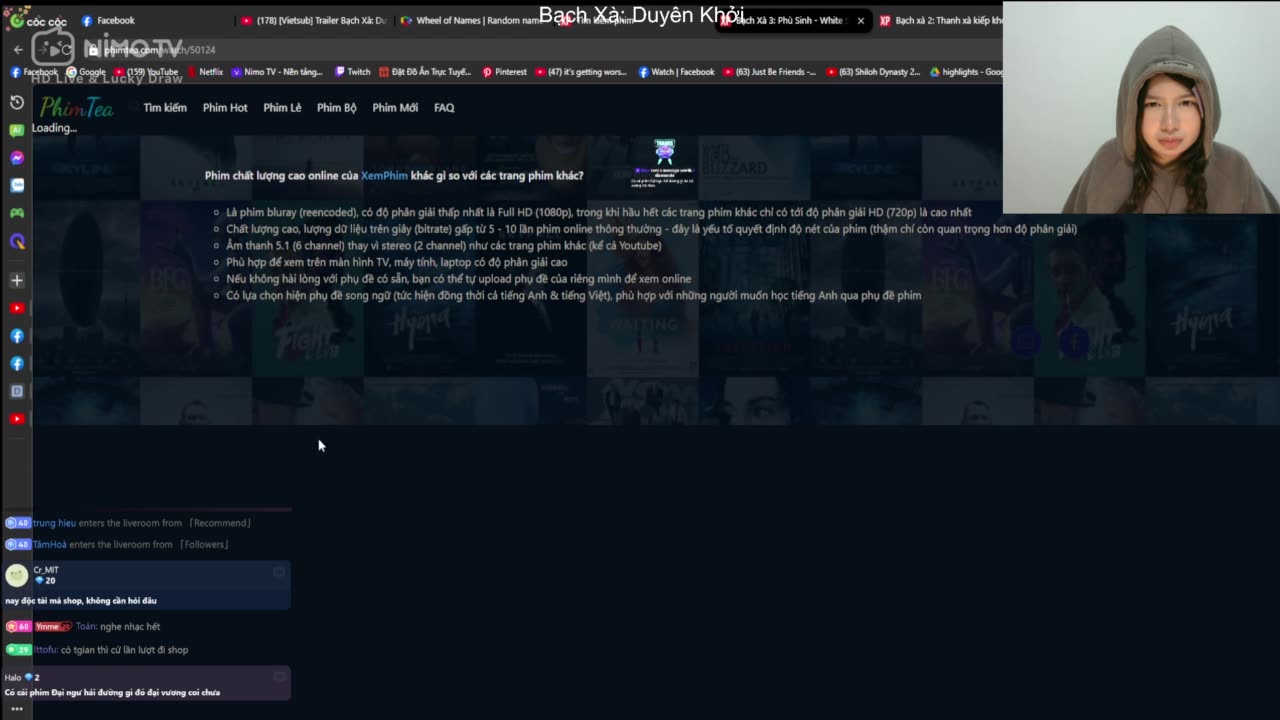Close the Bạch Xà 3: Phù Sinh tab

[860, 20]
